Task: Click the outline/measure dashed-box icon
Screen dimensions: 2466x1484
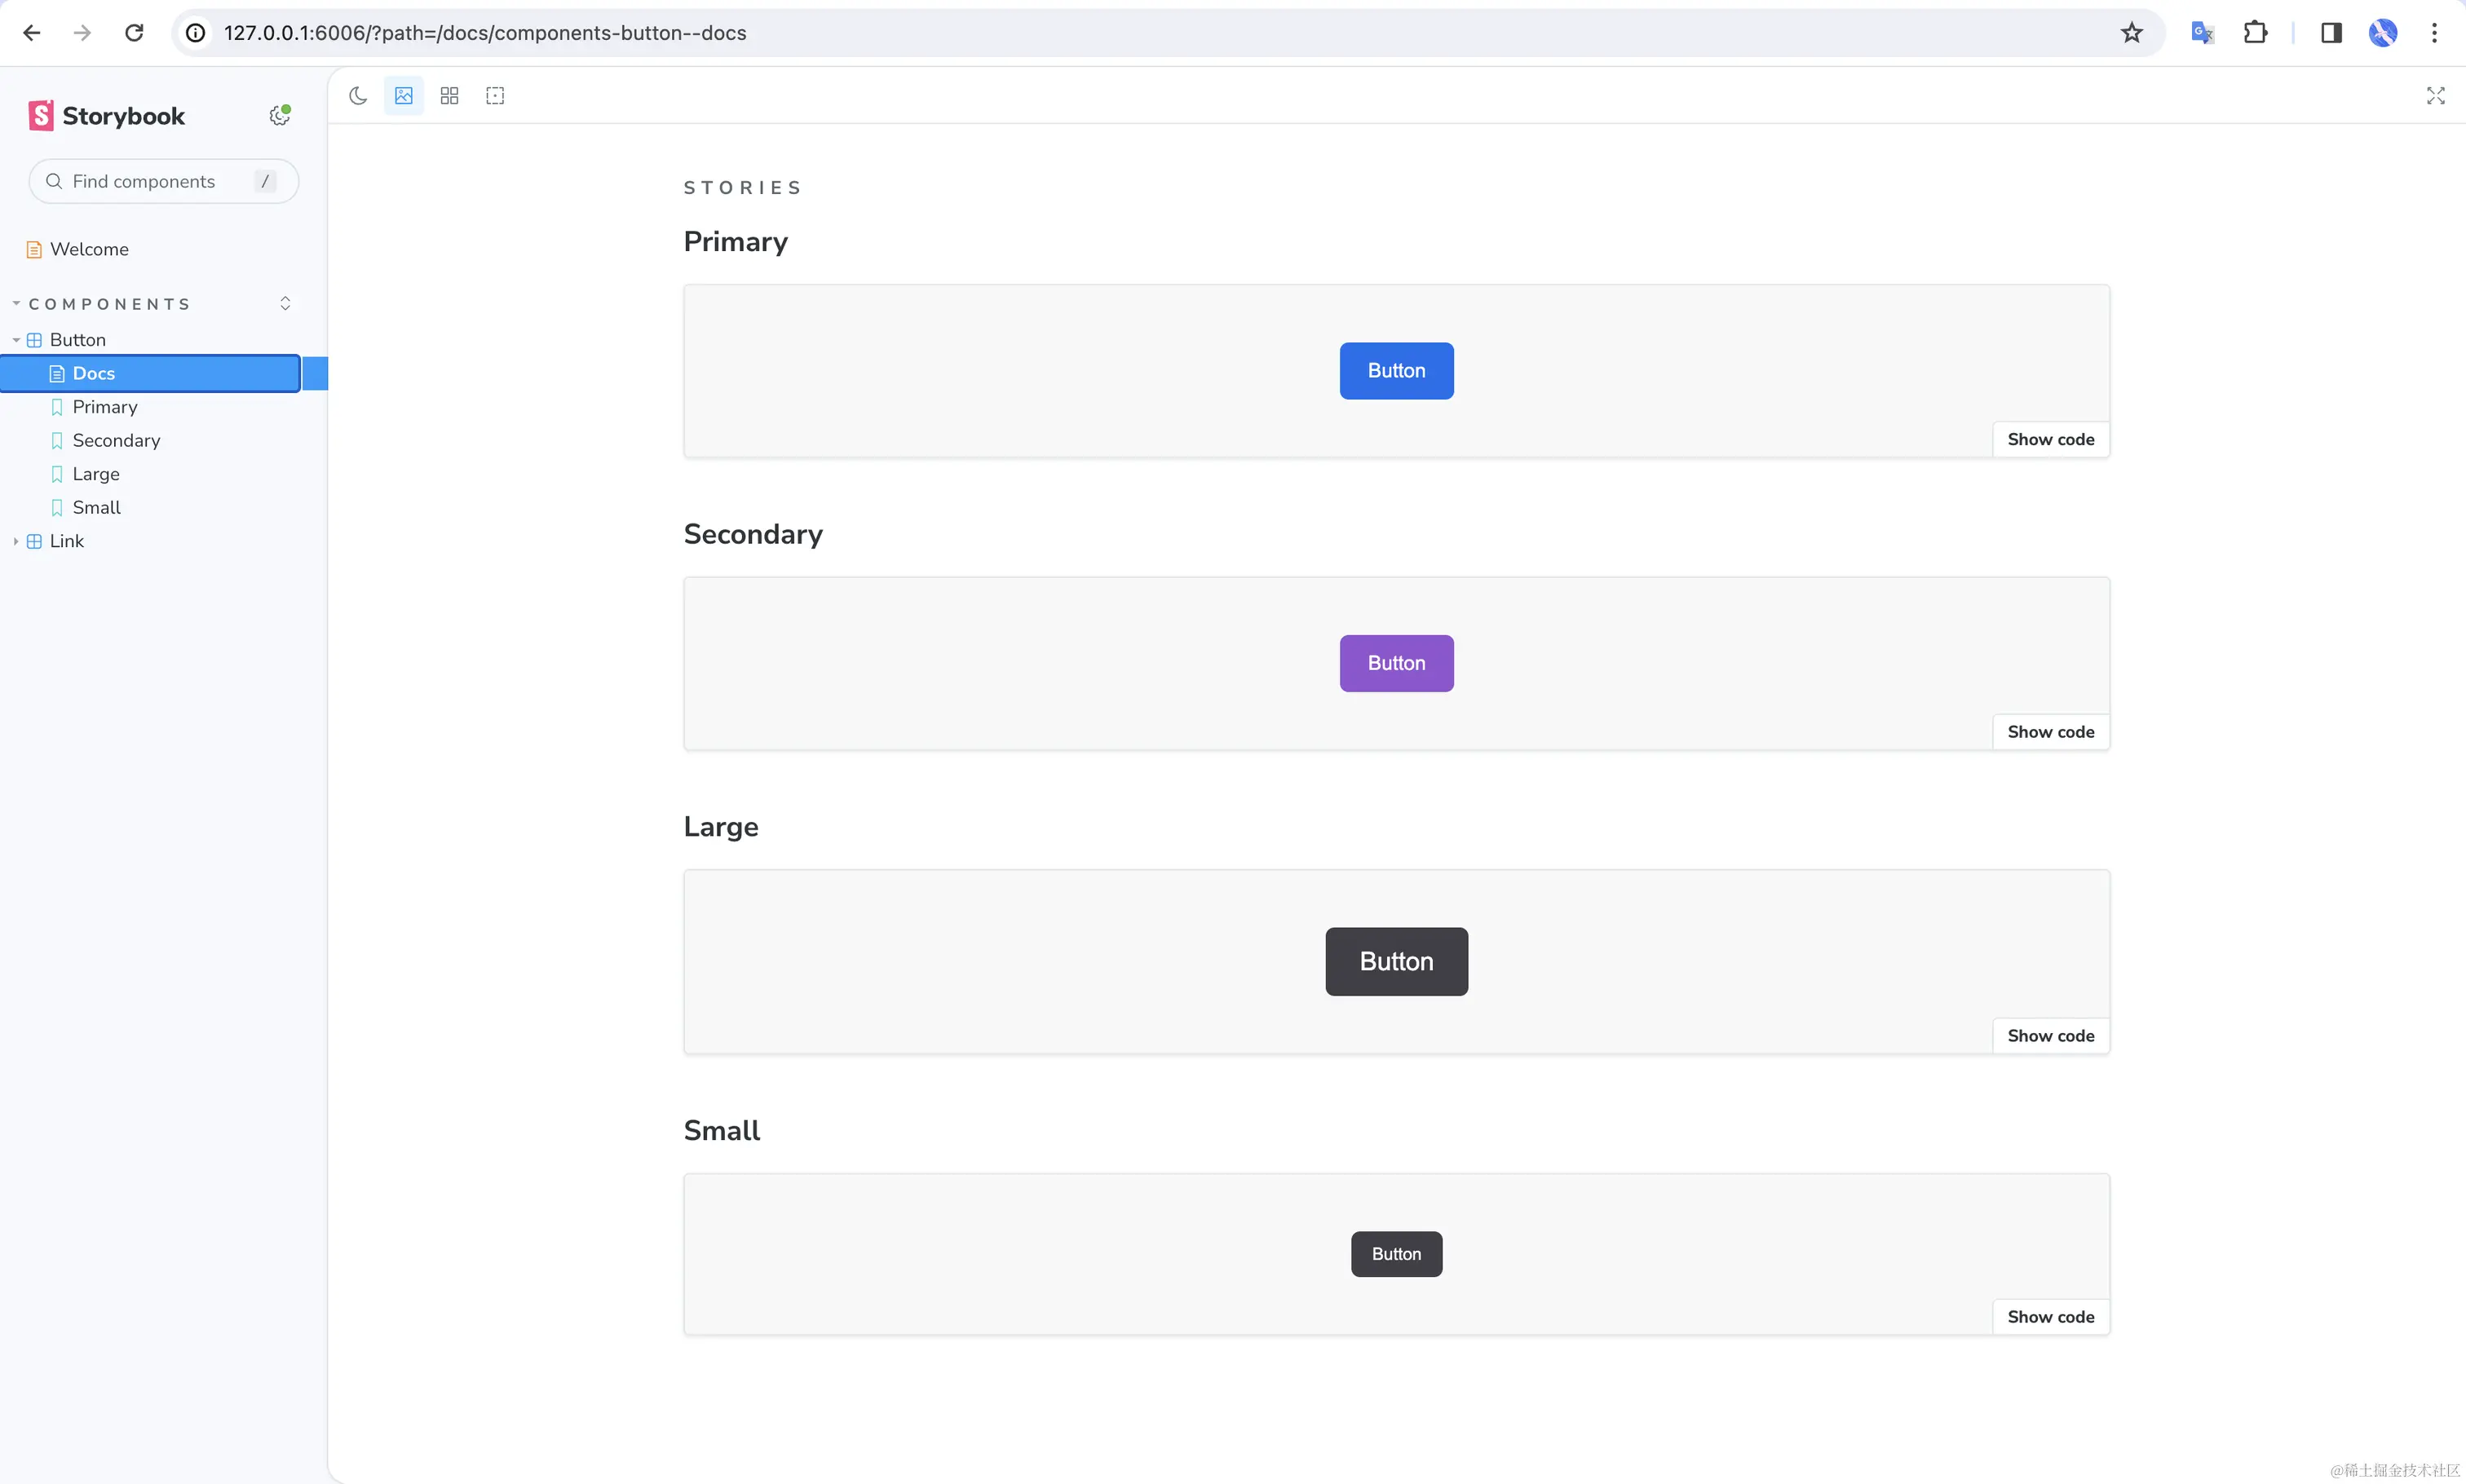Action: [494, 95]
